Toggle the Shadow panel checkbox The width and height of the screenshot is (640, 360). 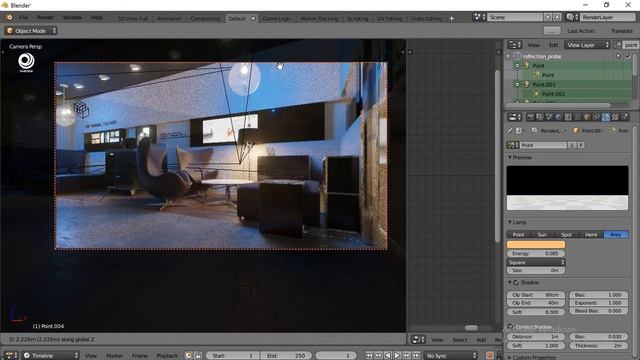516,282
